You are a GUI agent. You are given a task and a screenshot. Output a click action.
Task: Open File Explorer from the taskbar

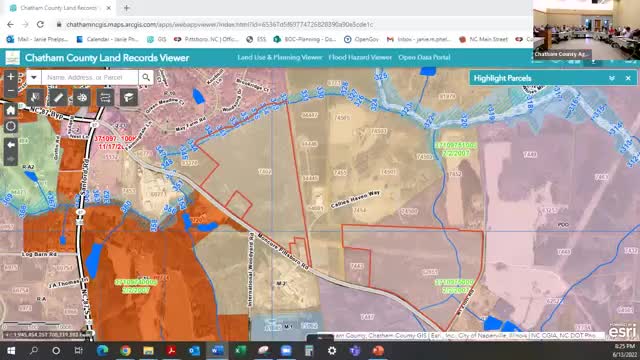coord(148,351)
